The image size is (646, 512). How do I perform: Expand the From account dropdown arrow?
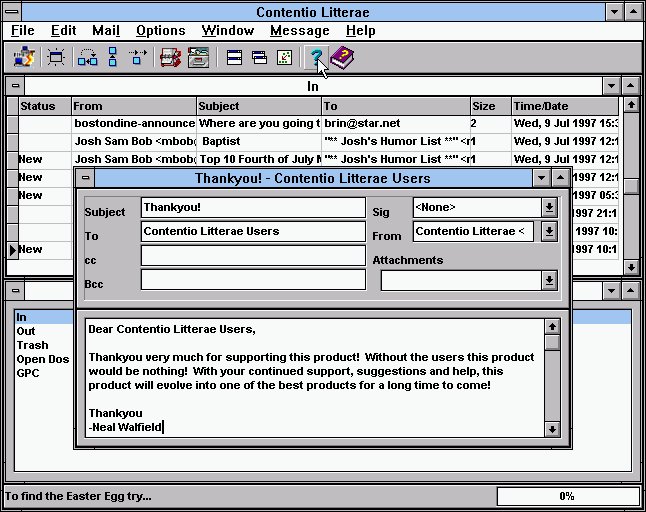[549, 231]
